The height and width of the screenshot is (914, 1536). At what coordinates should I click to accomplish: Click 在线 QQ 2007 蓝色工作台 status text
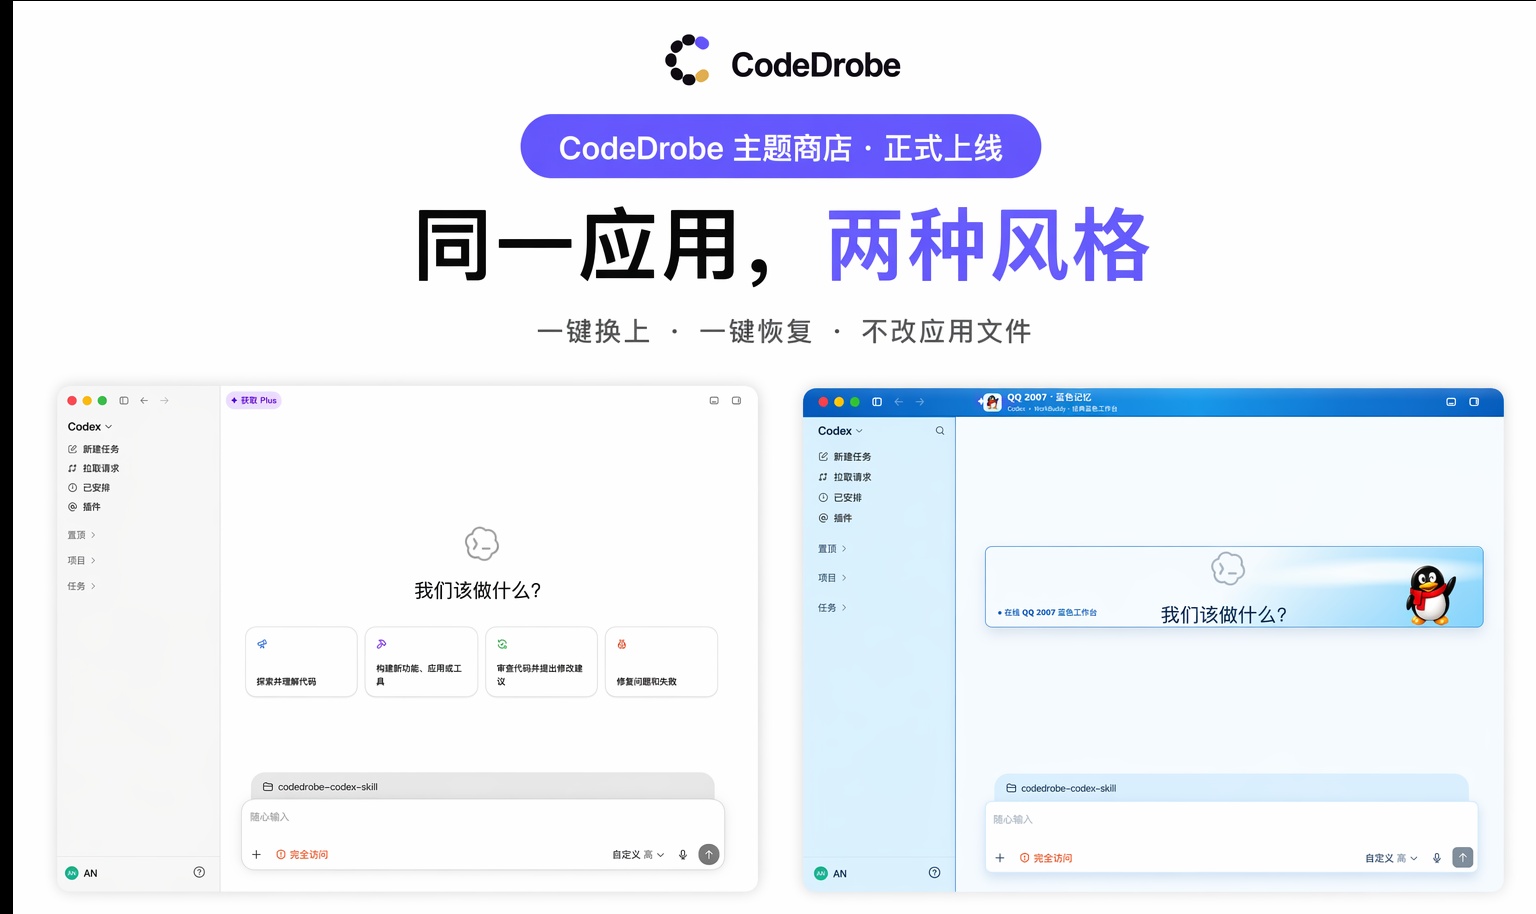(1047, 612)
